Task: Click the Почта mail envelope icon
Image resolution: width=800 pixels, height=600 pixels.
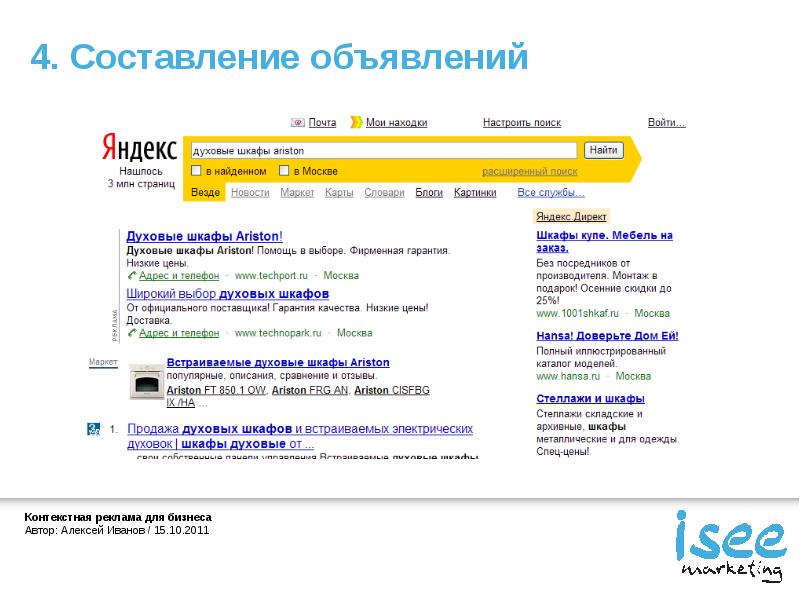Action: (x=297, y=123)
